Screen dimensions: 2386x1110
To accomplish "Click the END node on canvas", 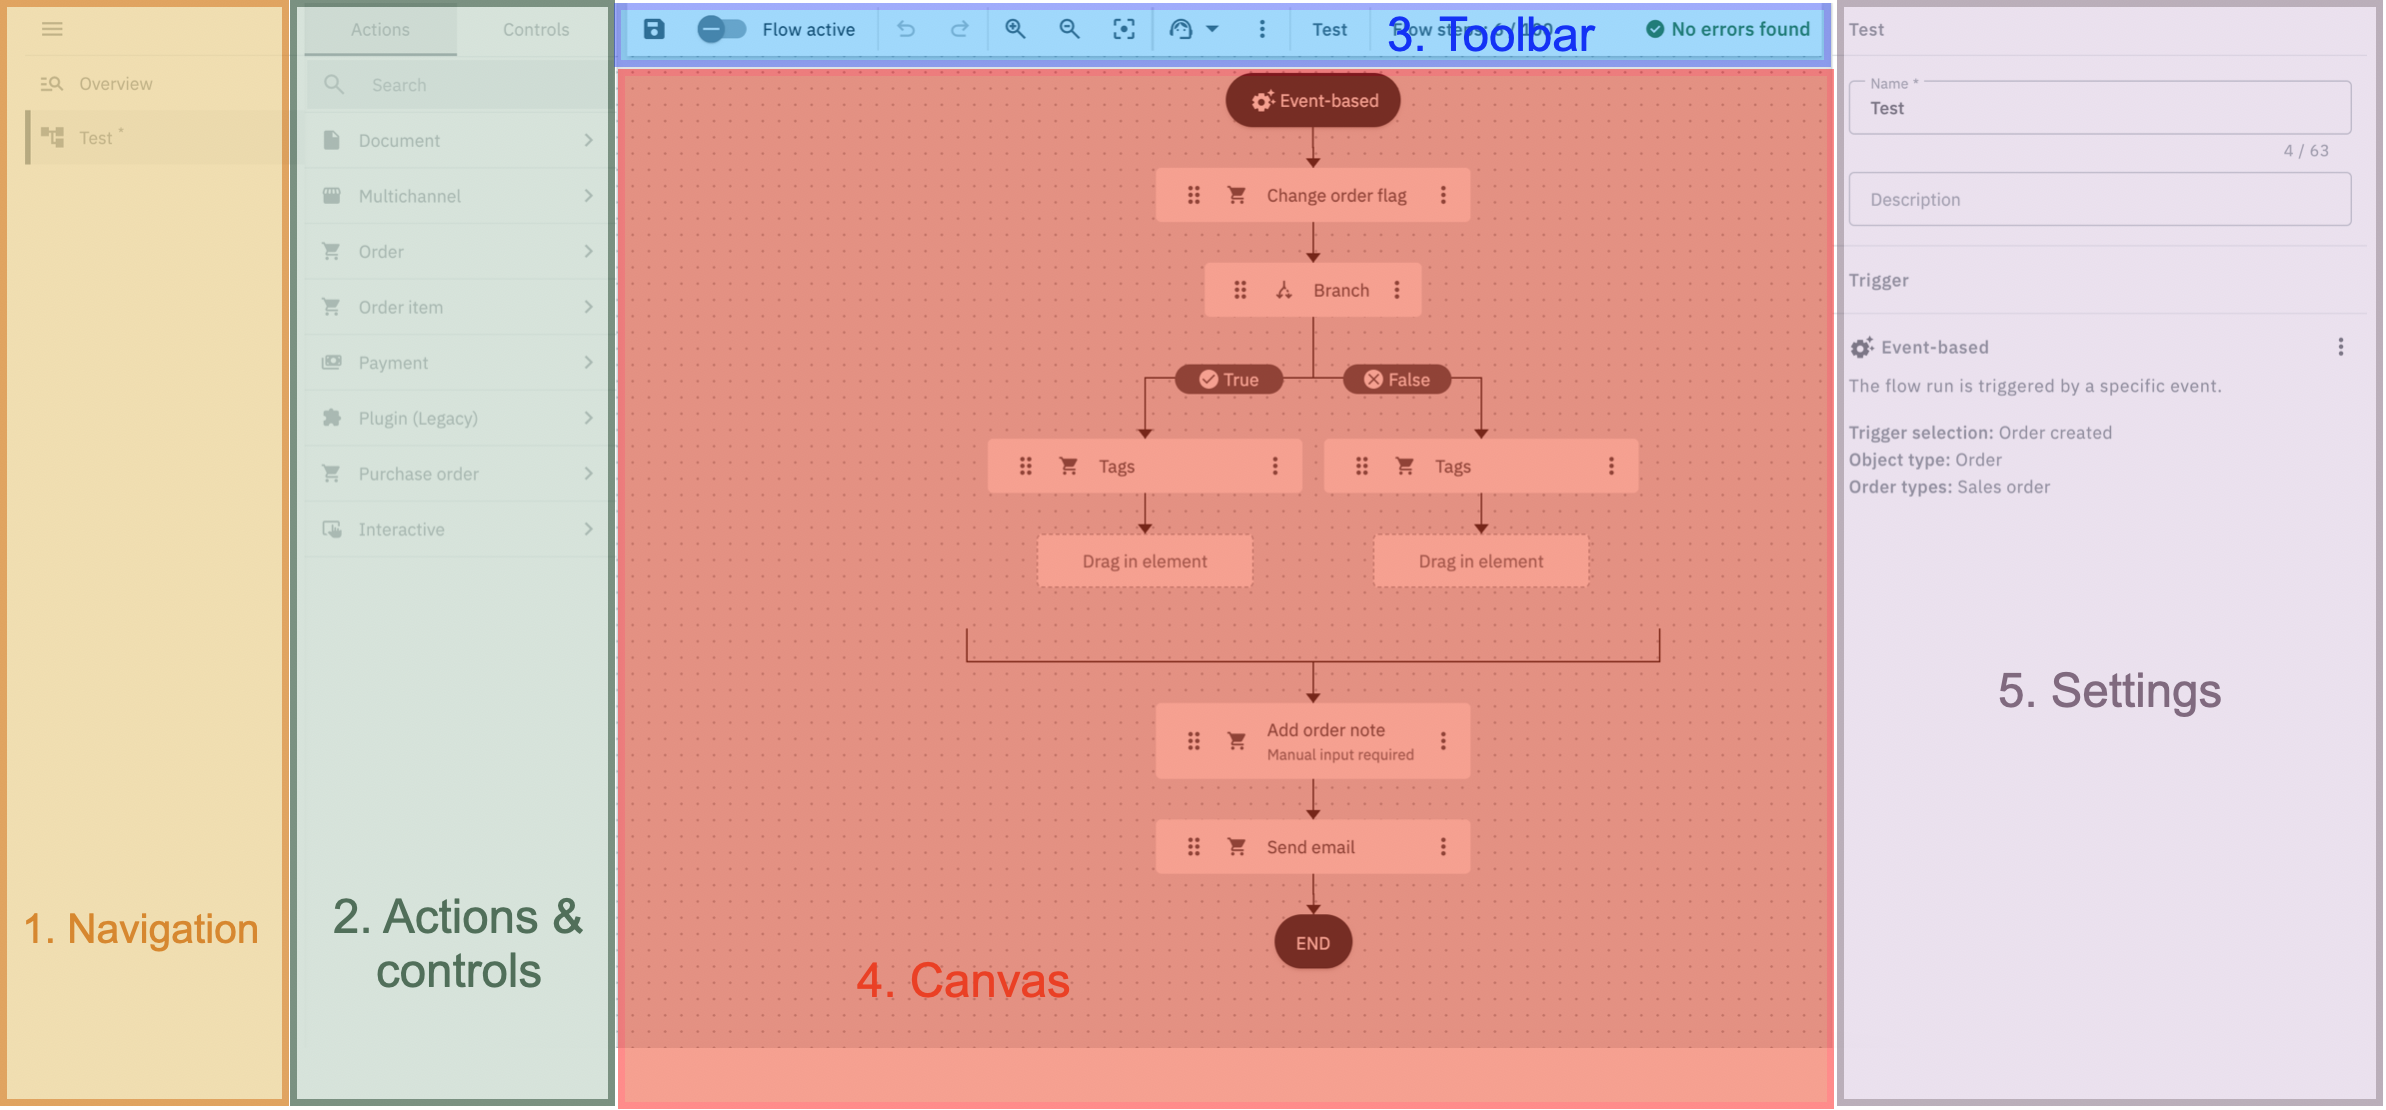I will click(1313, 942).
